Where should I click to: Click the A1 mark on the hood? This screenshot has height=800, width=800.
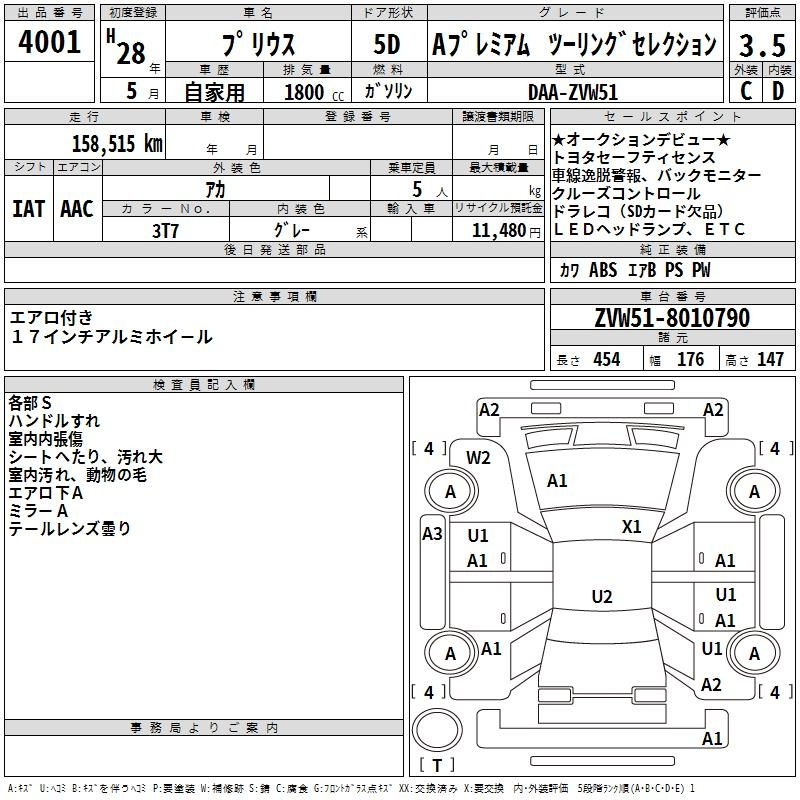557,480
